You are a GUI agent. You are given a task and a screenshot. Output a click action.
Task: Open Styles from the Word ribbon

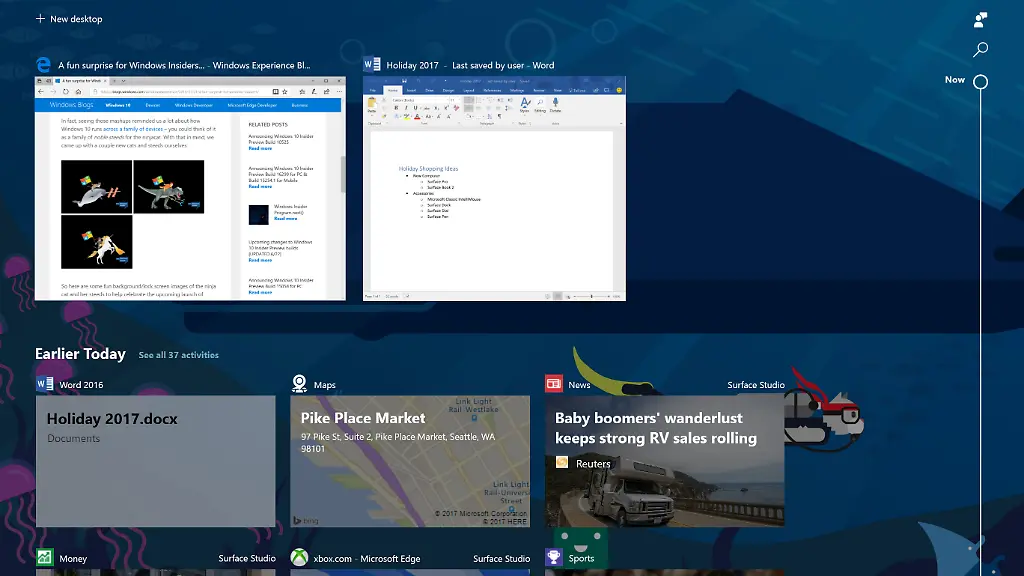524,103
